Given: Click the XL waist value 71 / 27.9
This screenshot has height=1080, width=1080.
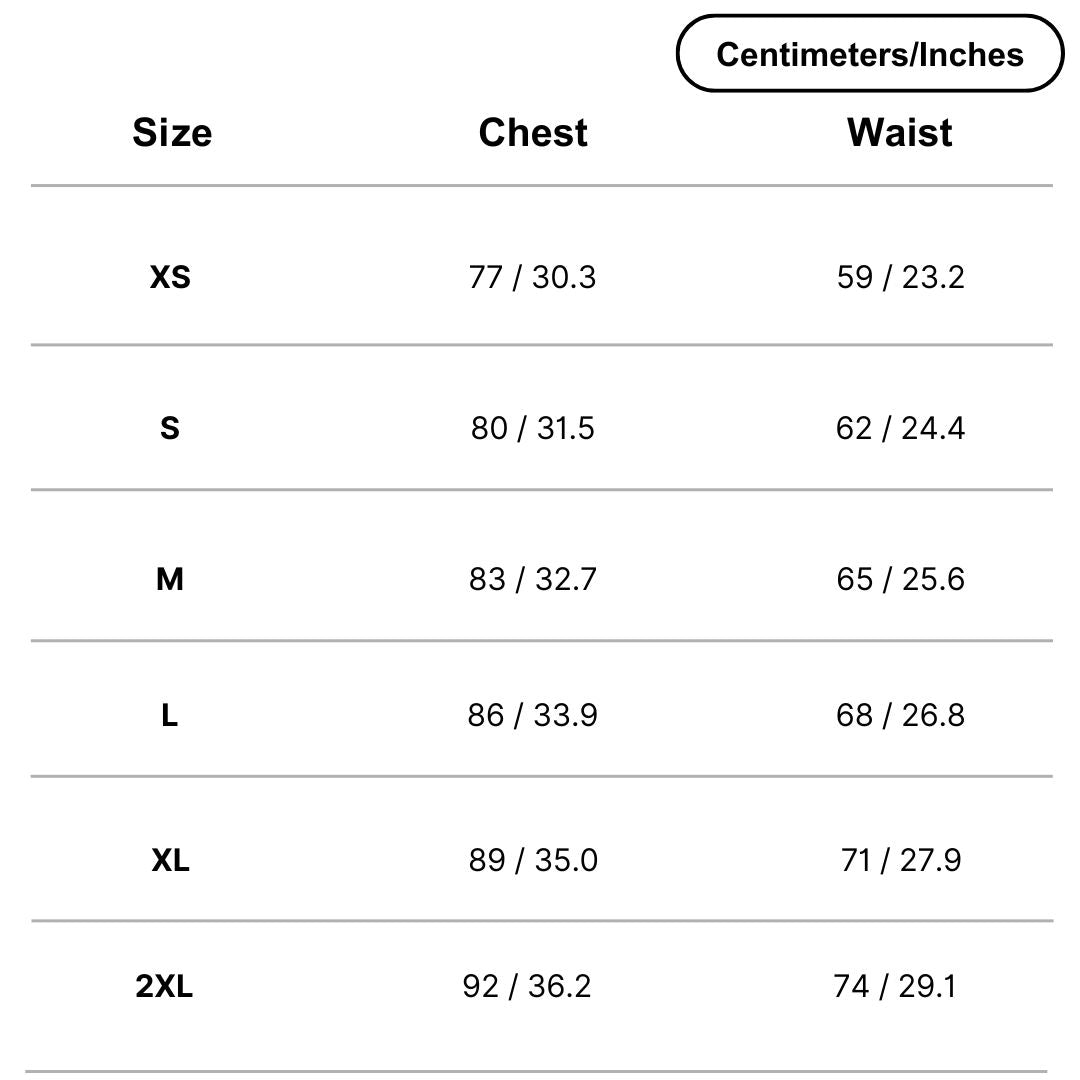Looking at the screenshot, I should point(901,860).
